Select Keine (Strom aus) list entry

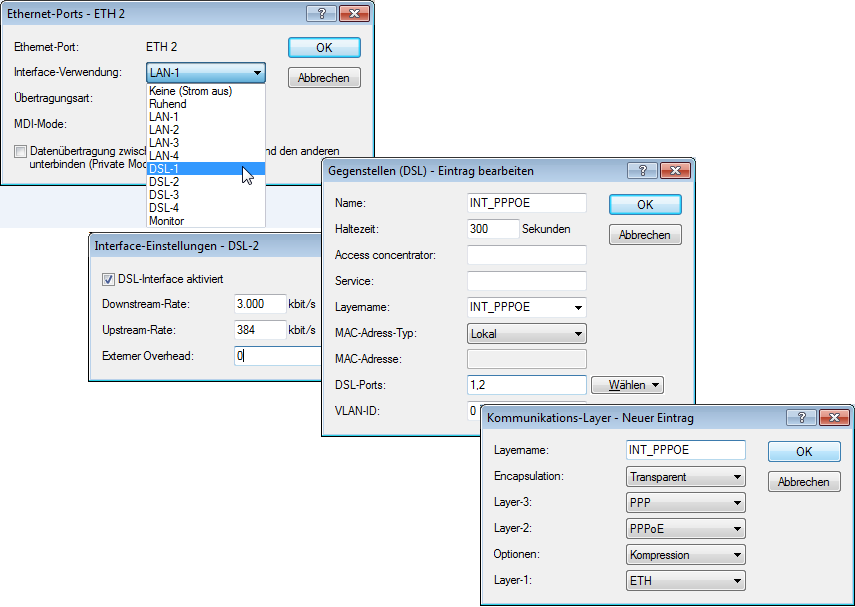click(190, 91)
